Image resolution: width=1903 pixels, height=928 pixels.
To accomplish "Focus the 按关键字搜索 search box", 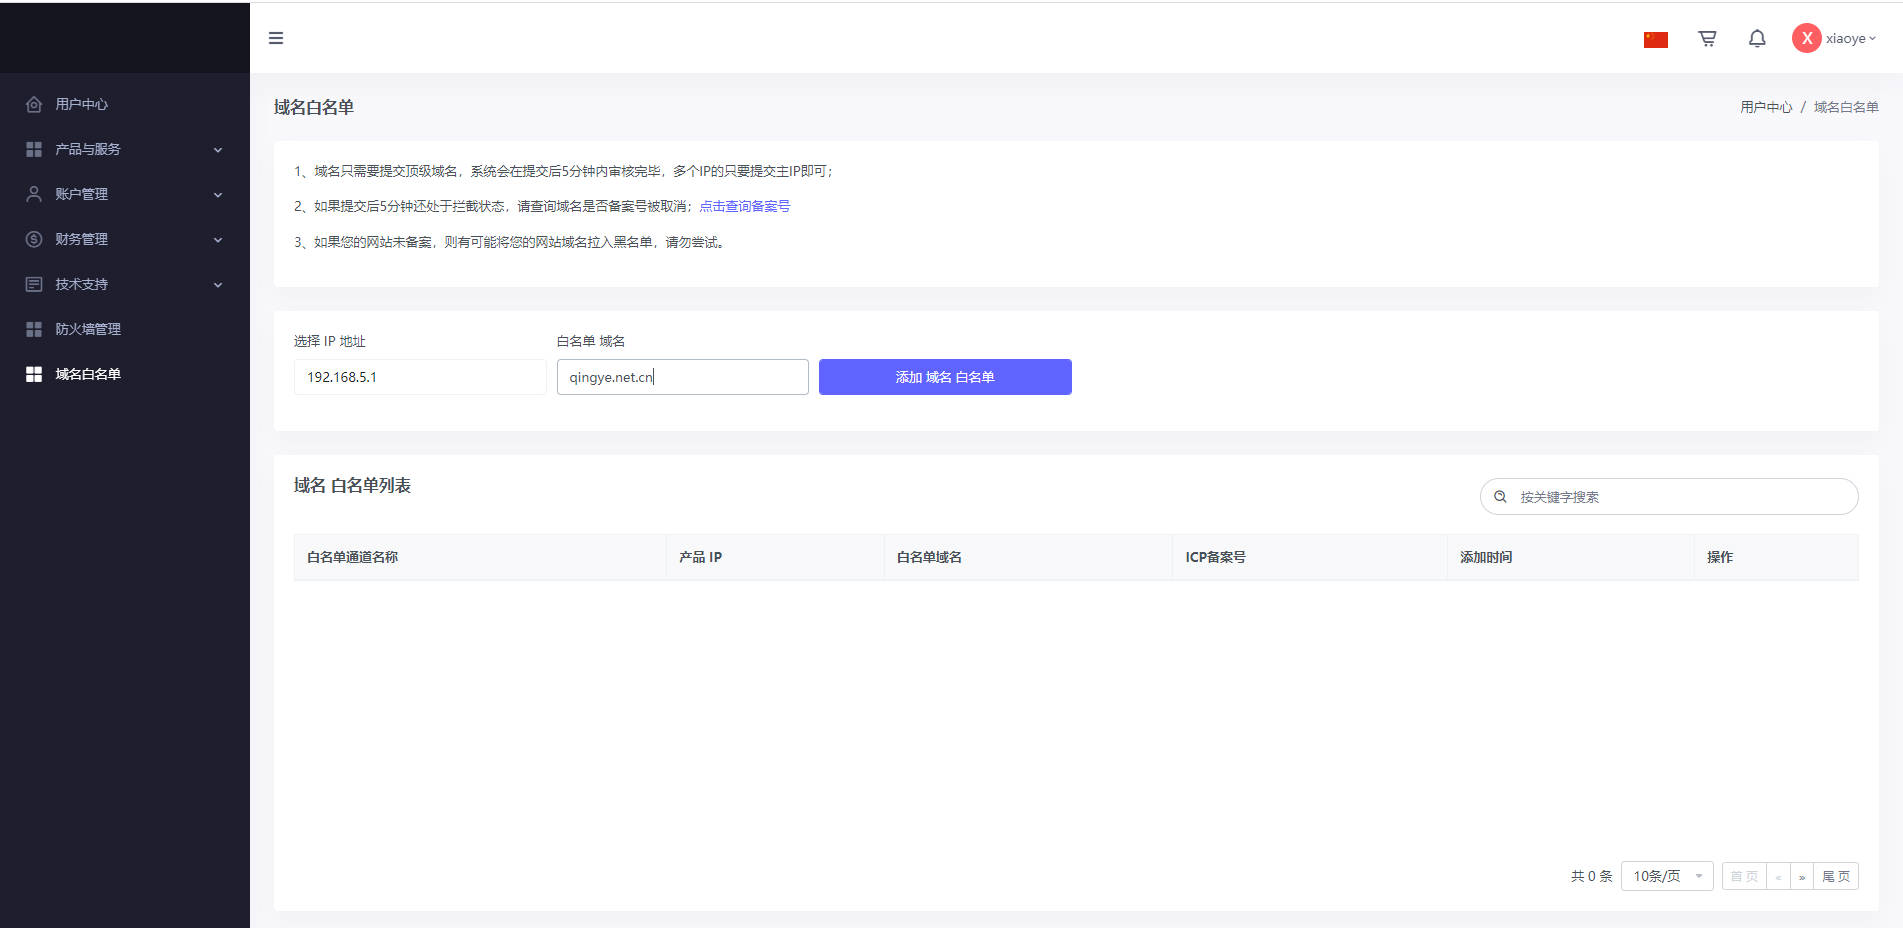I will pyautogui.click(x=1669, y=496).
